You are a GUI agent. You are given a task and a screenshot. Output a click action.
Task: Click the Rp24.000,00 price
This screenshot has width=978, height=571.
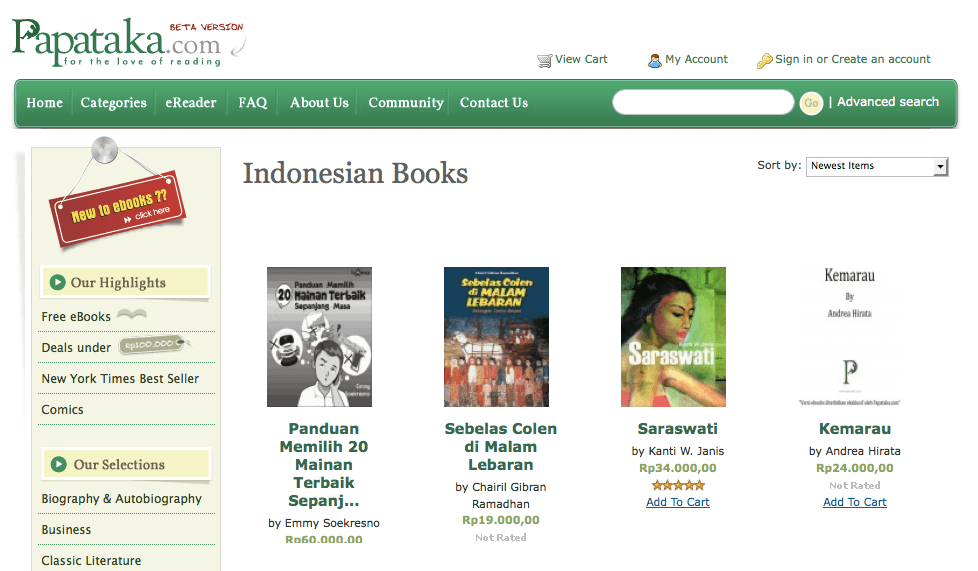tap(855, 468)
